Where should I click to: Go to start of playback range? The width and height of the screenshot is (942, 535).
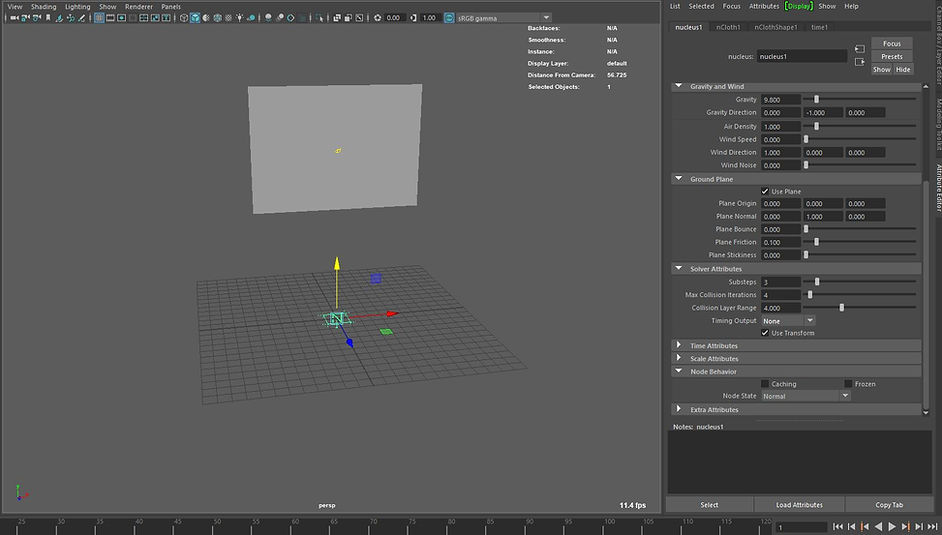coord(837,527)
